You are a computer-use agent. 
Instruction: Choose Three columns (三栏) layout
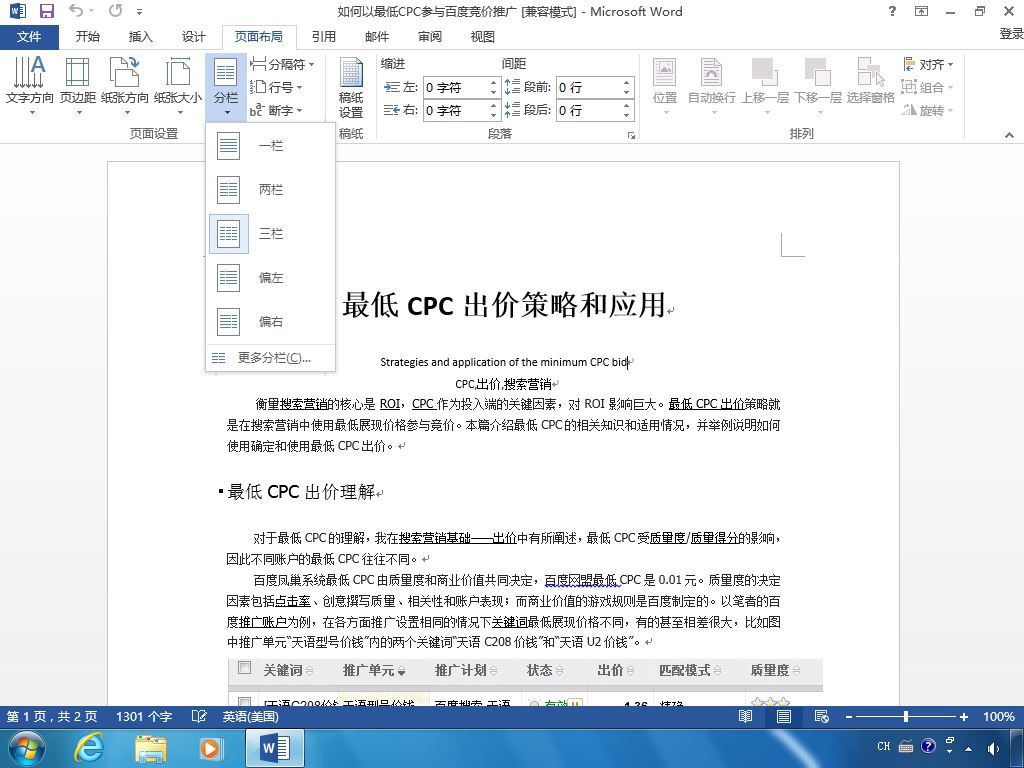(270, 233)
